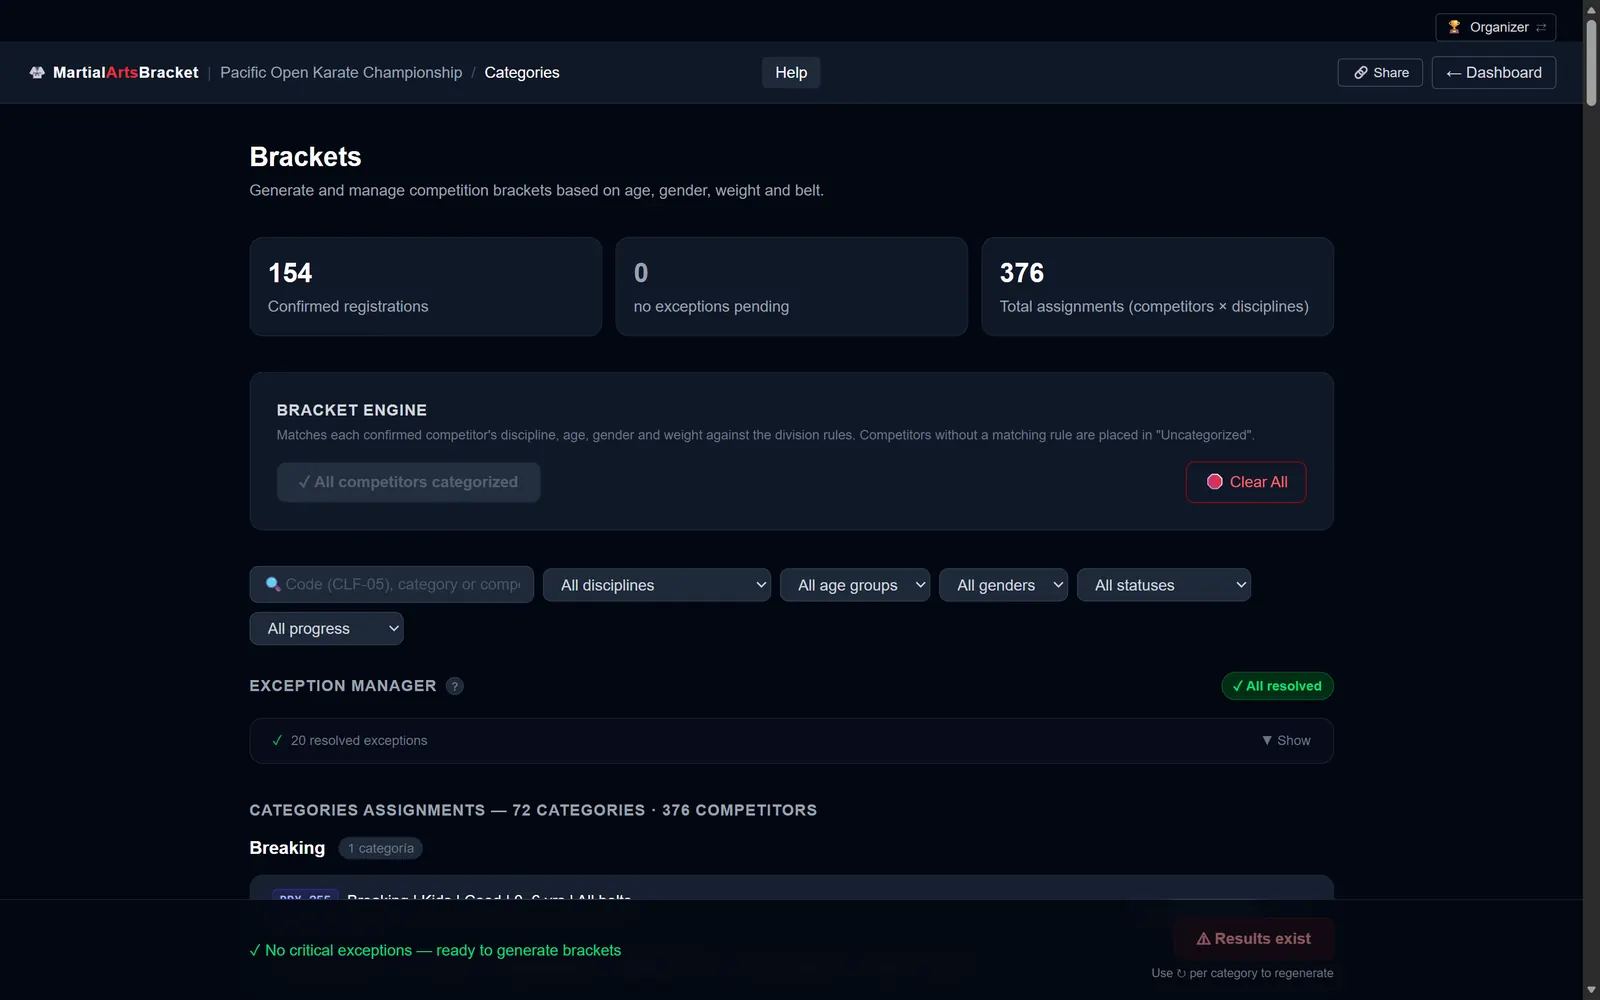Click the no exceptions pending card
This screenshot has height=1000, width=1600.
tap(791, 286)
